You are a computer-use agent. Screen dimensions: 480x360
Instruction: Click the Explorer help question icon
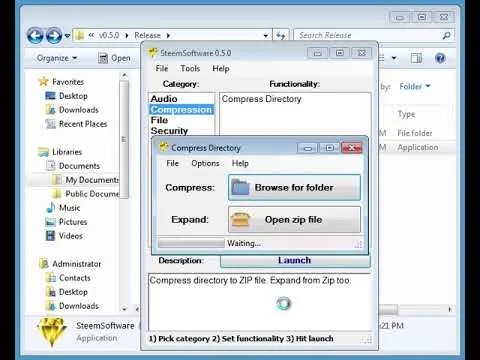440,58
